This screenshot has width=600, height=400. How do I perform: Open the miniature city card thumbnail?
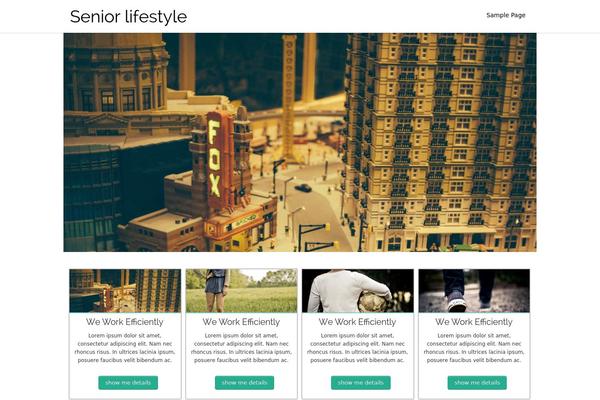[125, 291]
